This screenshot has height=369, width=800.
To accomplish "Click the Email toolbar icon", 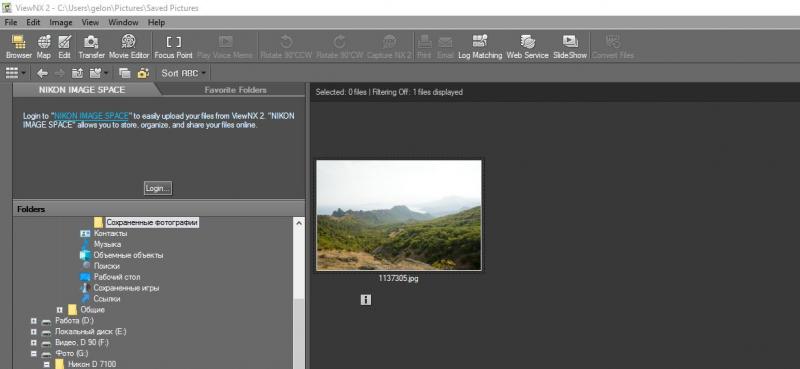I will coord(445,47).
